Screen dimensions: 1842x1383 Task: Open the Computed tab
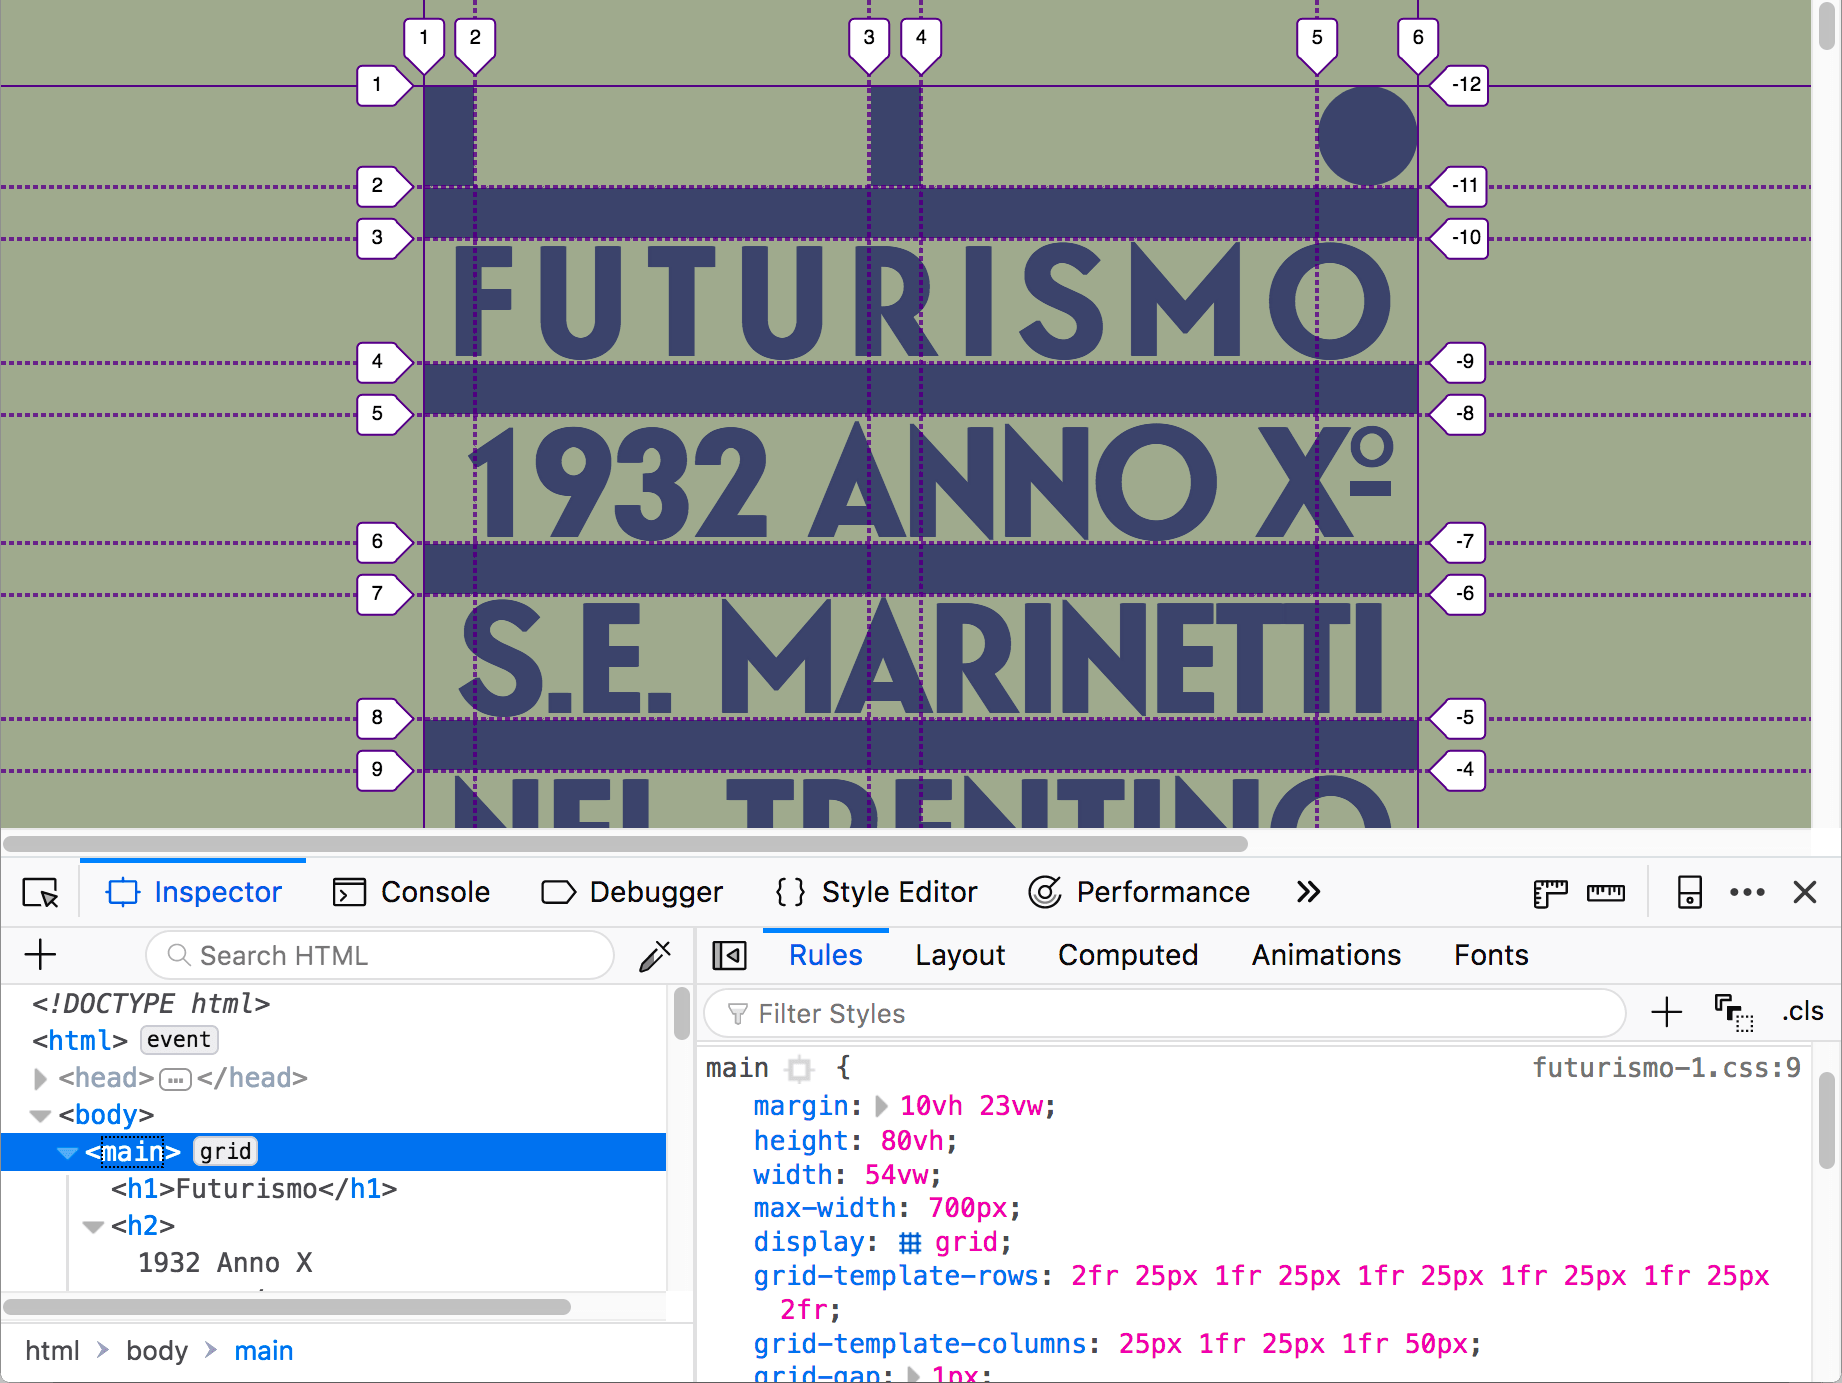pos(1127,955)
